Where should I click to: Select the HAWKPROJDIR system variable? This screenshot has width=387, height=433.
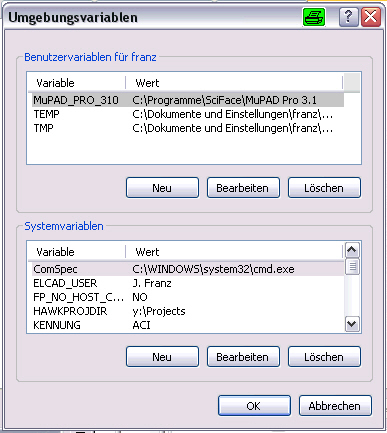pos(70,311)
